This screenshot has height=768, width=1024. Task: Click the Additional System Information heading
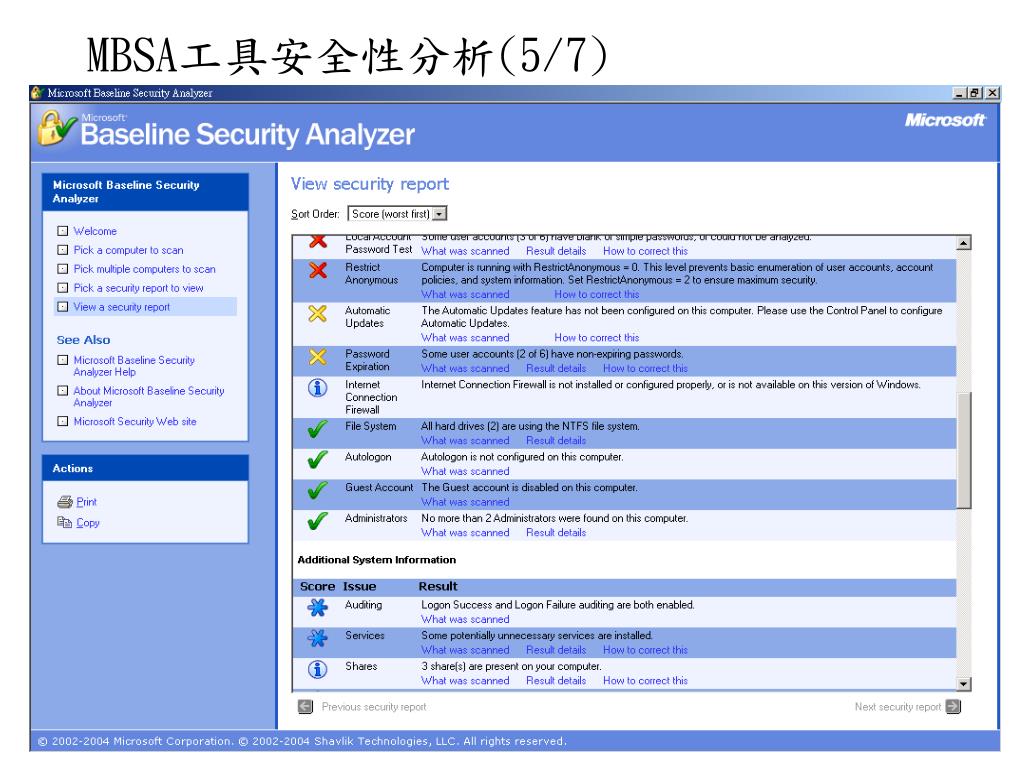click(377, 560)
